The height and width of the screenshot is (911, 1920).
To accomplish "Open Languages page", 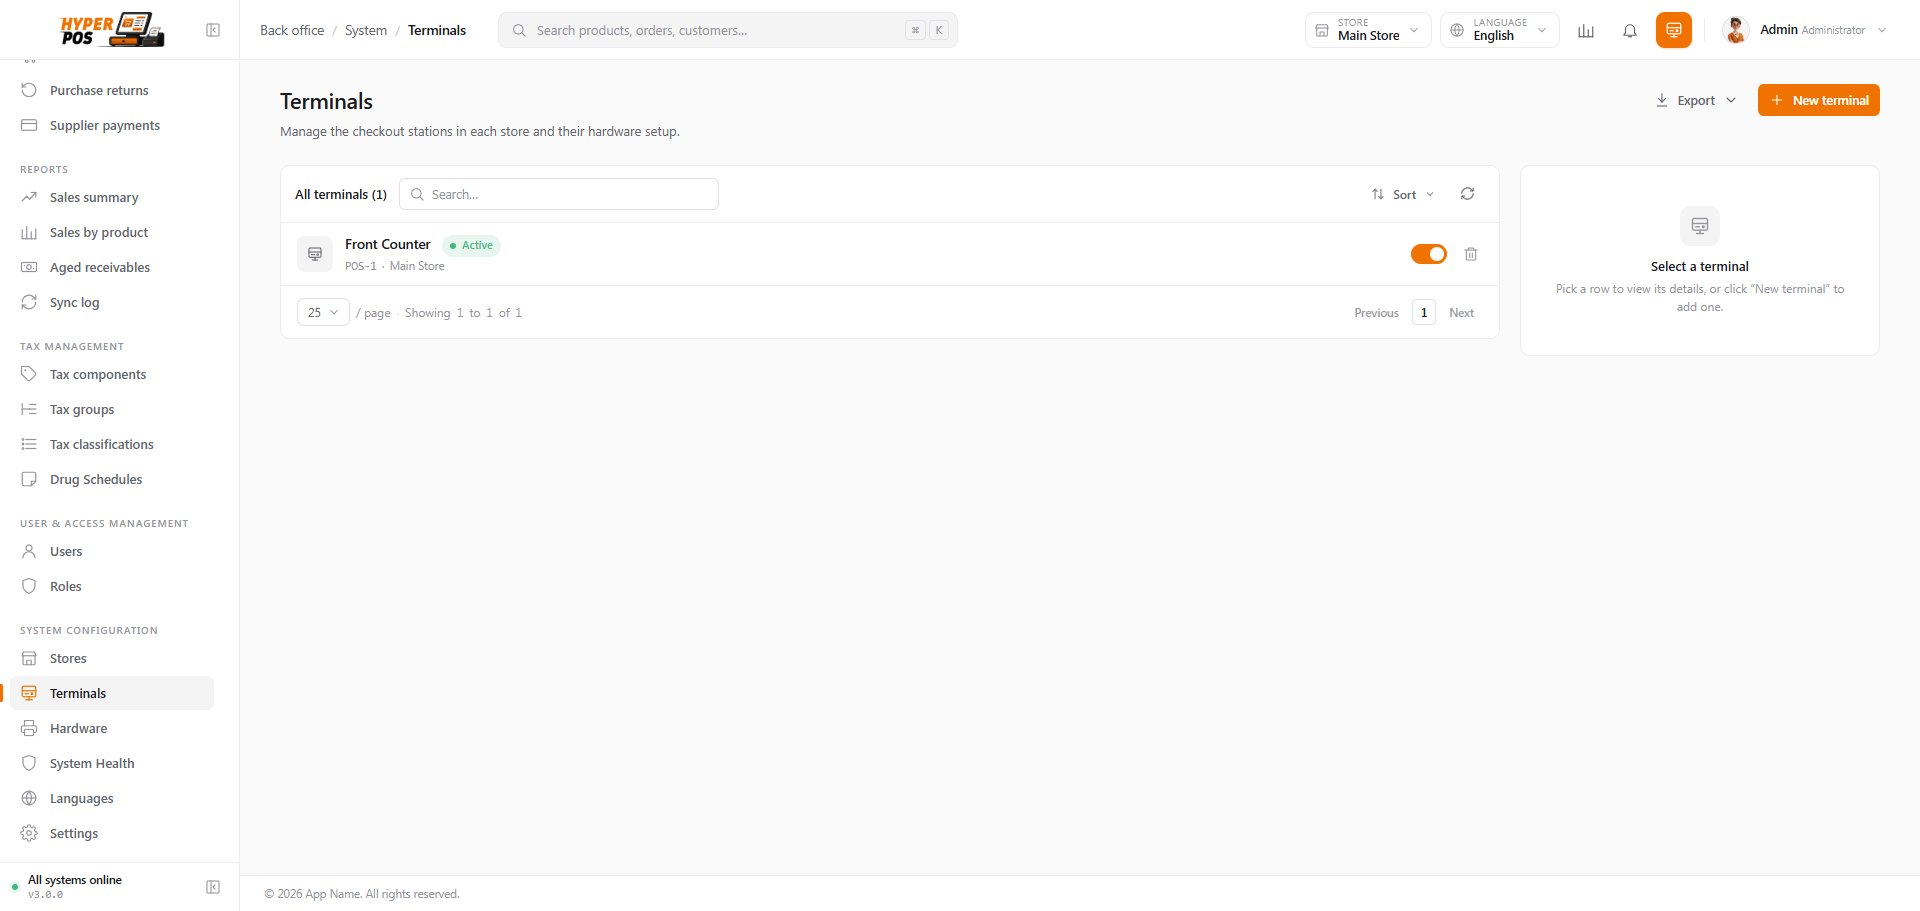I will click(x=112, y=798).
